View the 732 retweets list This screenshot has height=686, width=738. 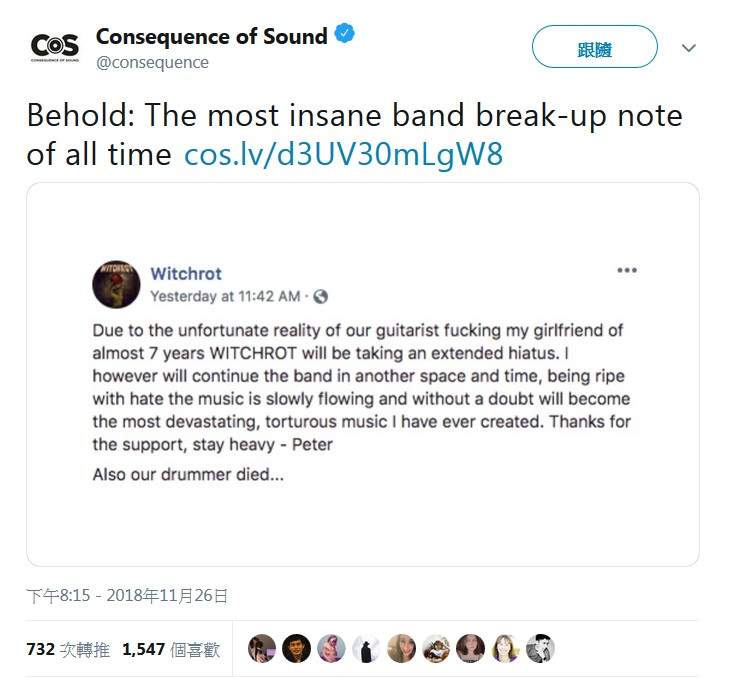click(x=68, y=649)
